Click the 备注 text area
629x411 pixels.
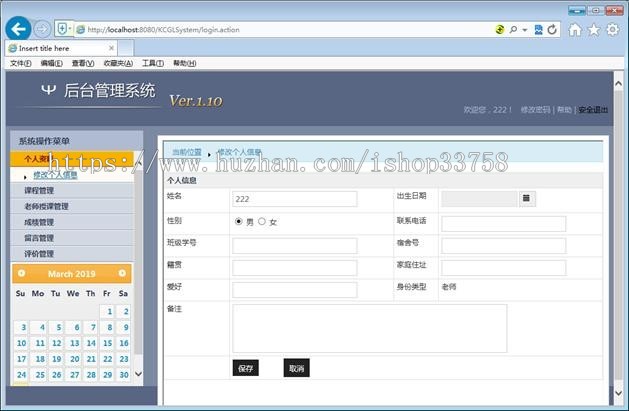(369, 328)
